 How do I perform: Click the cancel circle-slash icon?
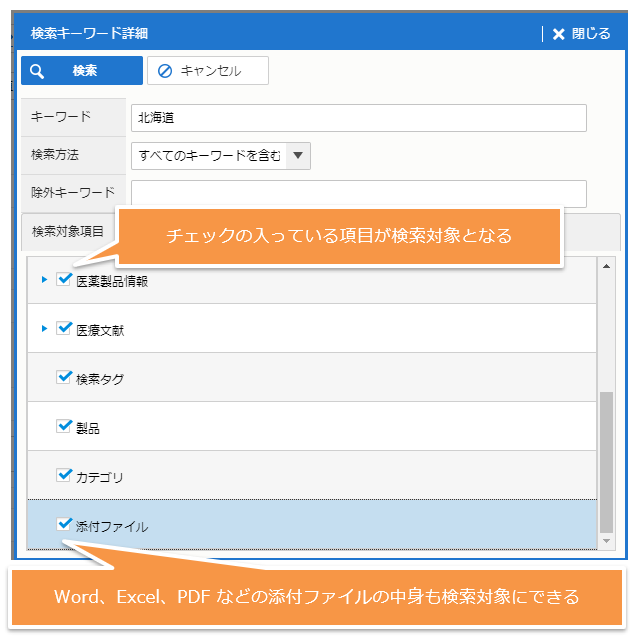pos(165,71)
